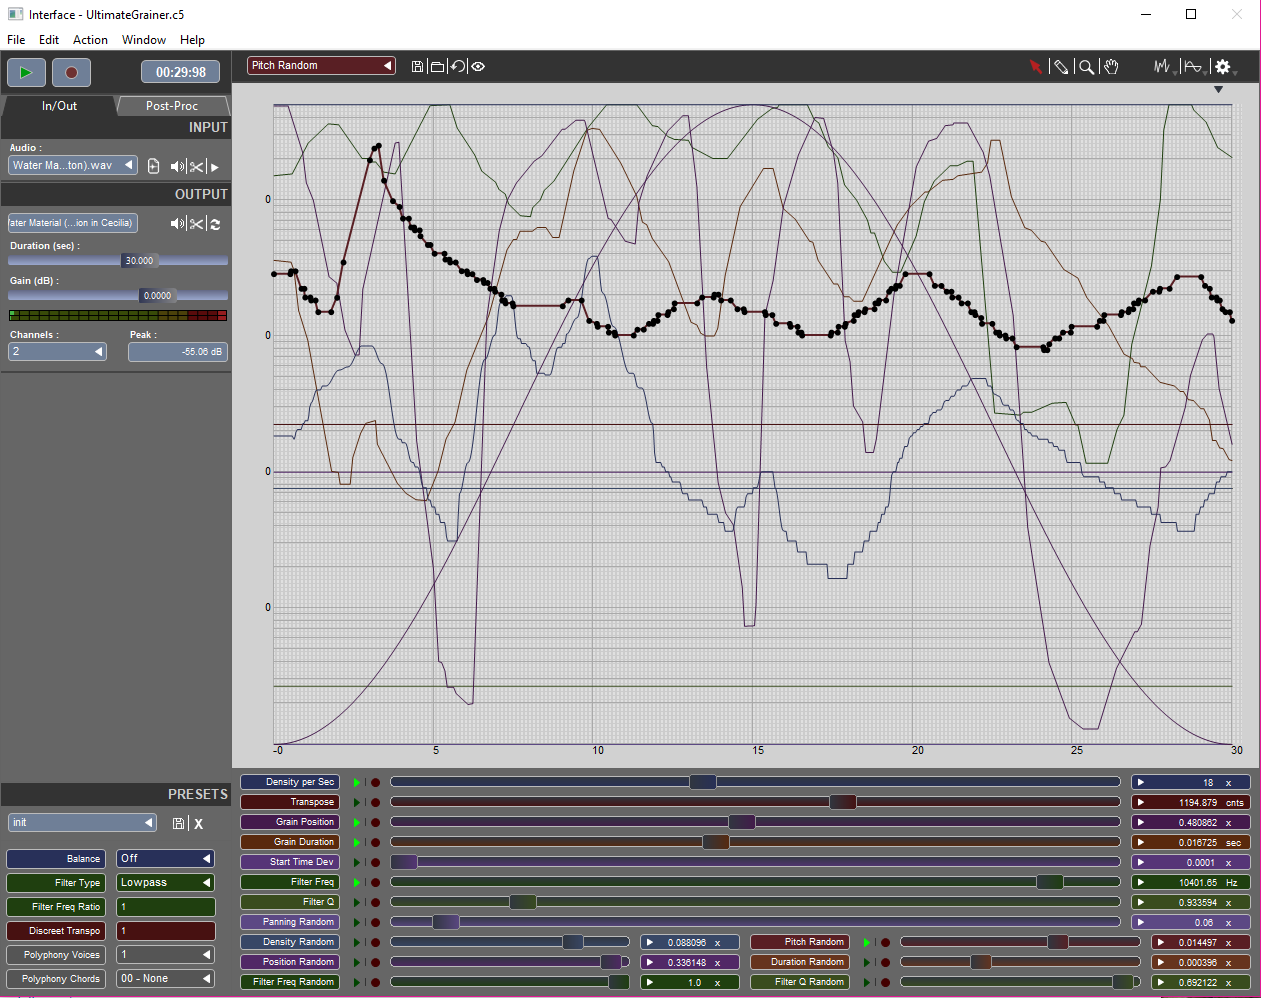Image resolution: width=1261 pixels, height=998 pixels.
Task: Click the Grain Position label button
Action: [x=289, y=822]
